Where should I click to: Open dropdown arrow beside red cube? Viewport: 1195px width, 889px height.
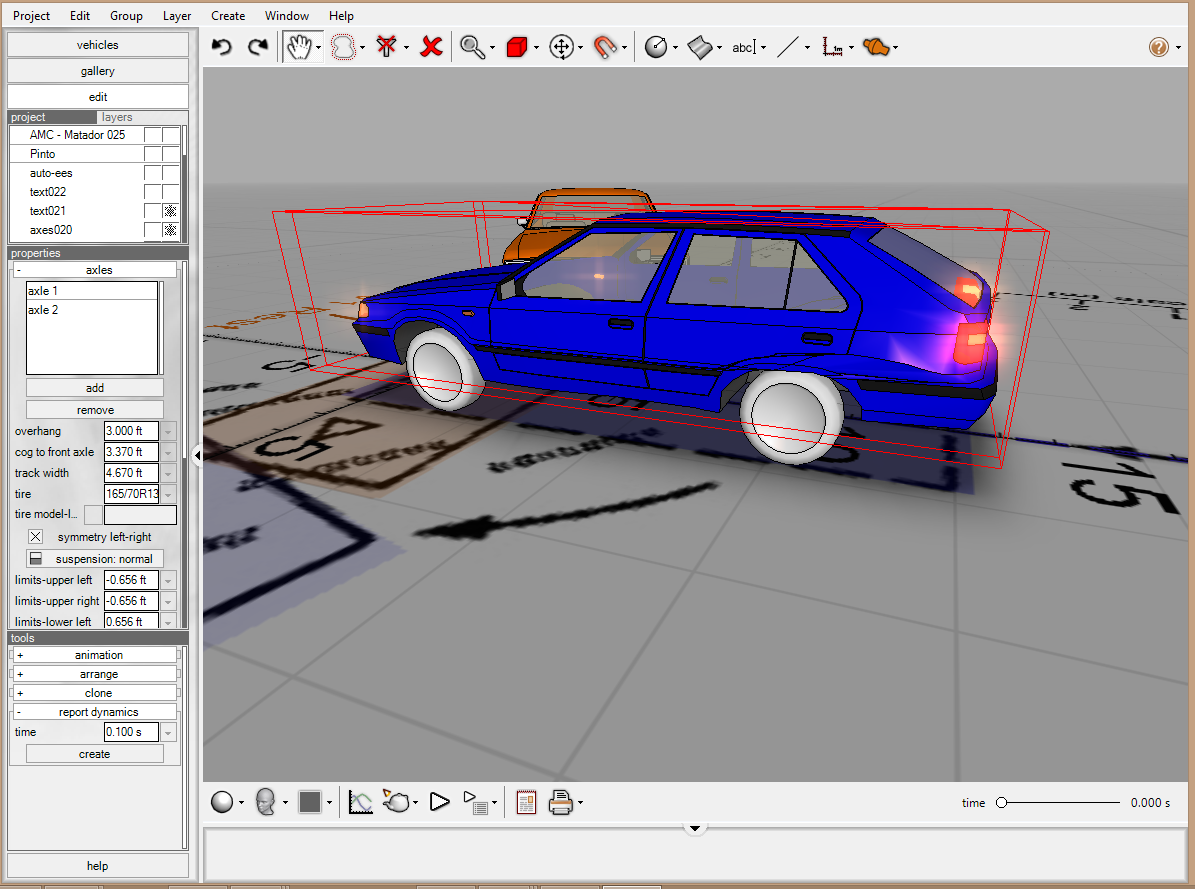[537, 48]
